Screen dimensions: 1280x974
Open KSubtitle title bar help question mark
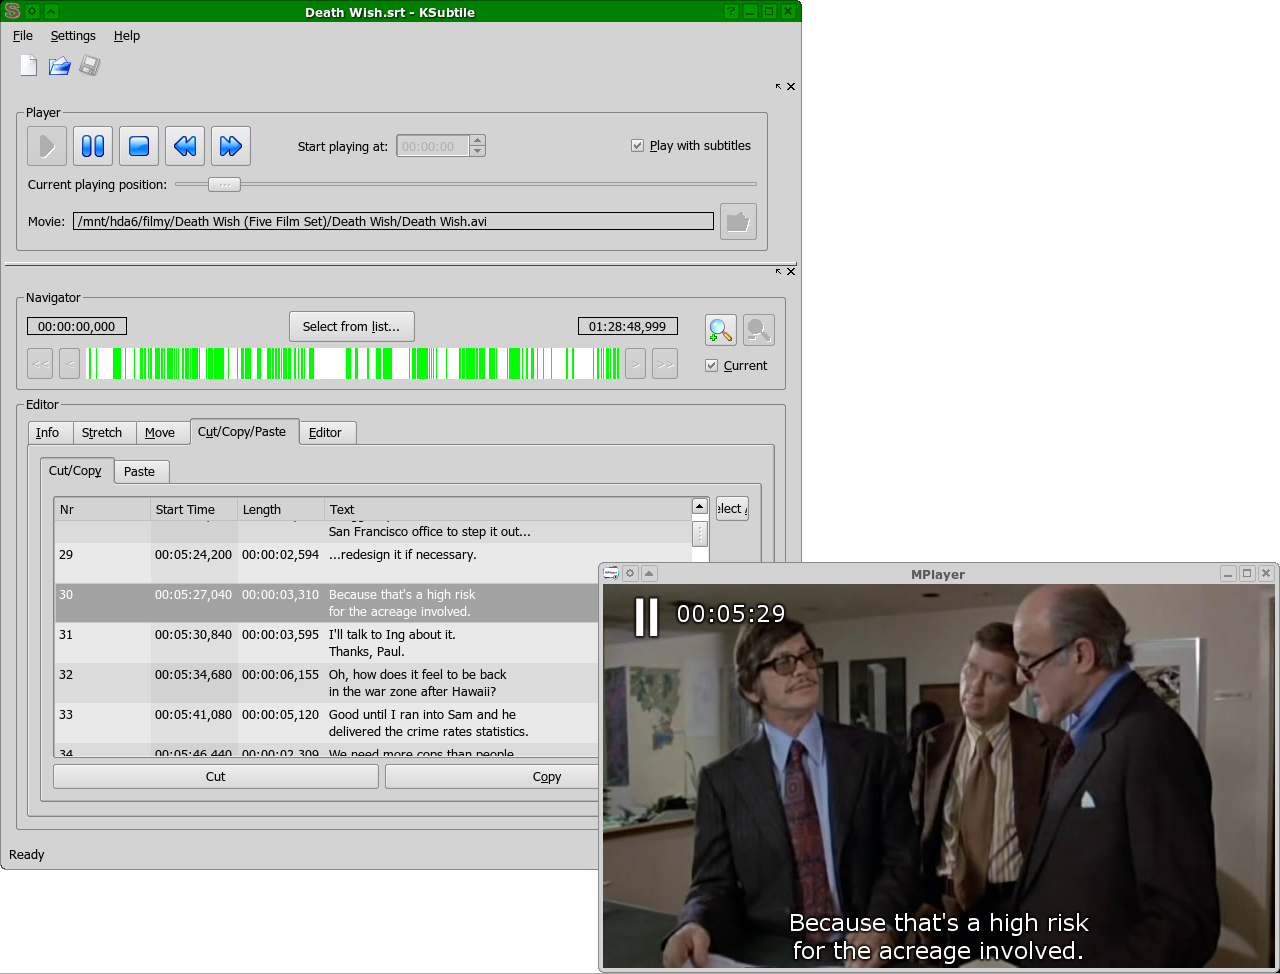731,11
